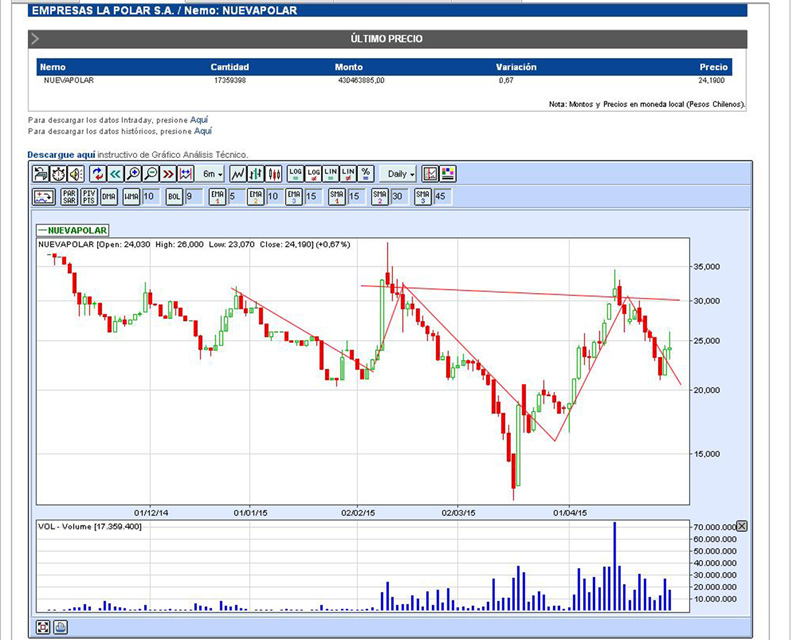Click the Cantidad column header
This screenshot has height=640, width=800.
(230, 67)
